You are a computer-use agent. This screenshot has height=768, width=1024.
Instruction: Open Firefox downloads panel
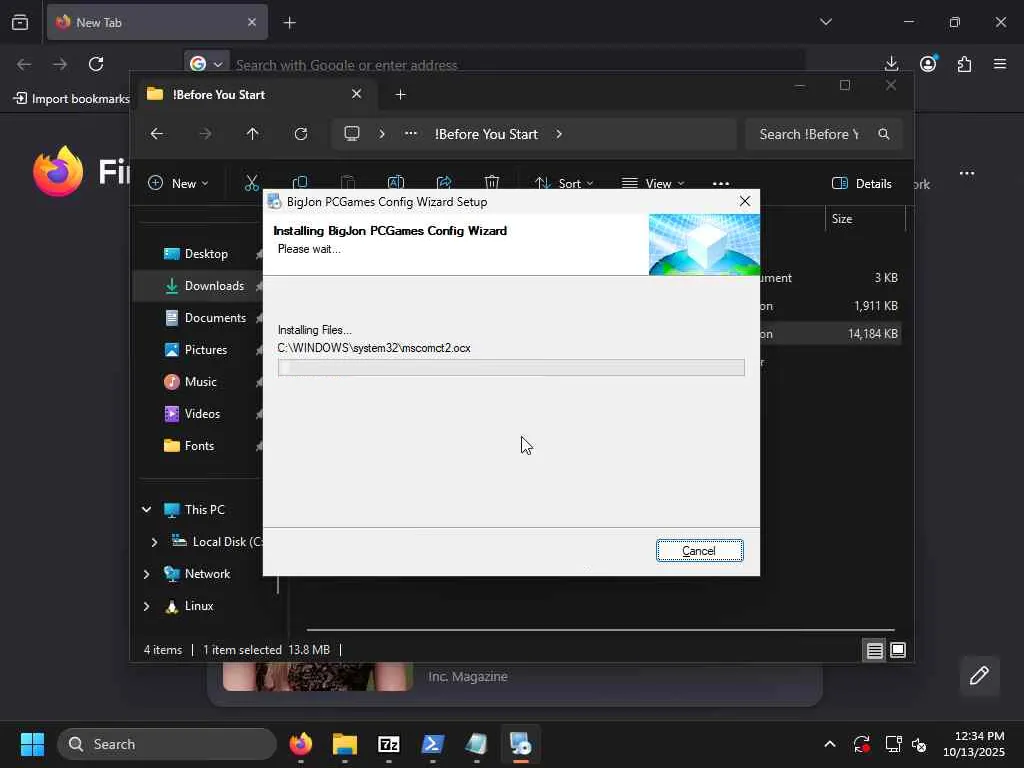pos(891,64)
